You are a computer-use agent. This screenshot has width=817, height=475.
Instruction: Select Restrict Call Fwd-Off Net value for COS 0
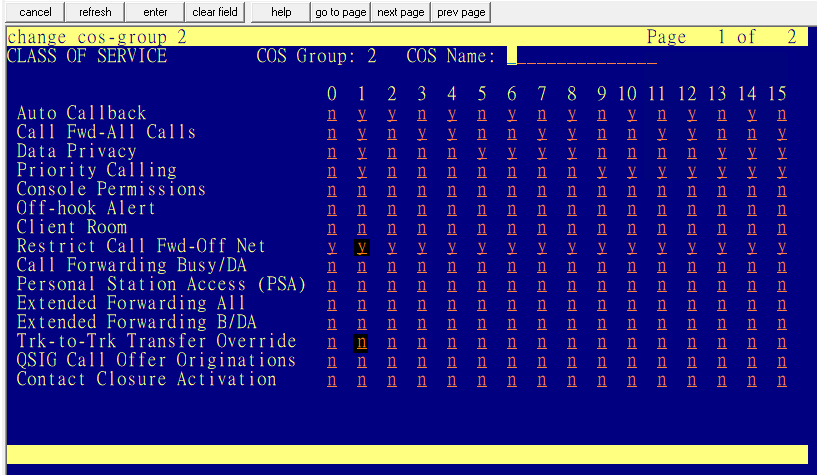pyautogui.click(x=332, y=247)
